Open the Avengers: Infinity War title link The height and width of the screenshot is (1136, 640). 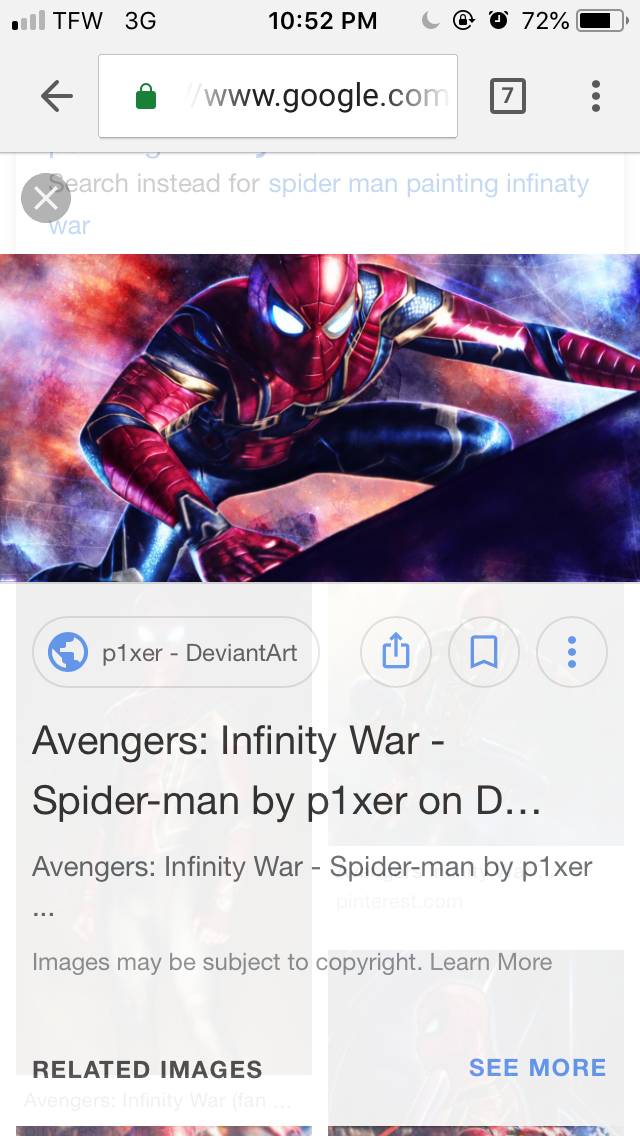pyautogui.click(x=286, y=771)
